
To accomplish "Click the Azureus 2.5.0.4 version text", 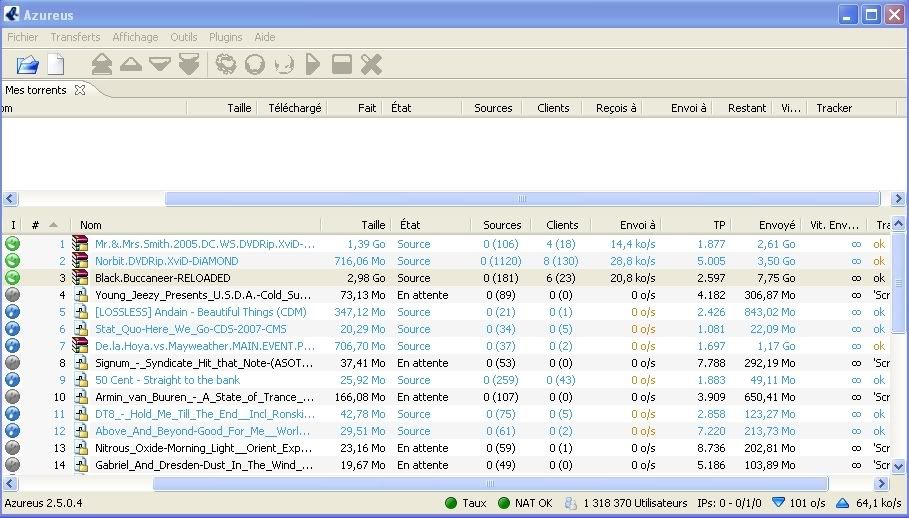I will click(x=43, y=503).
